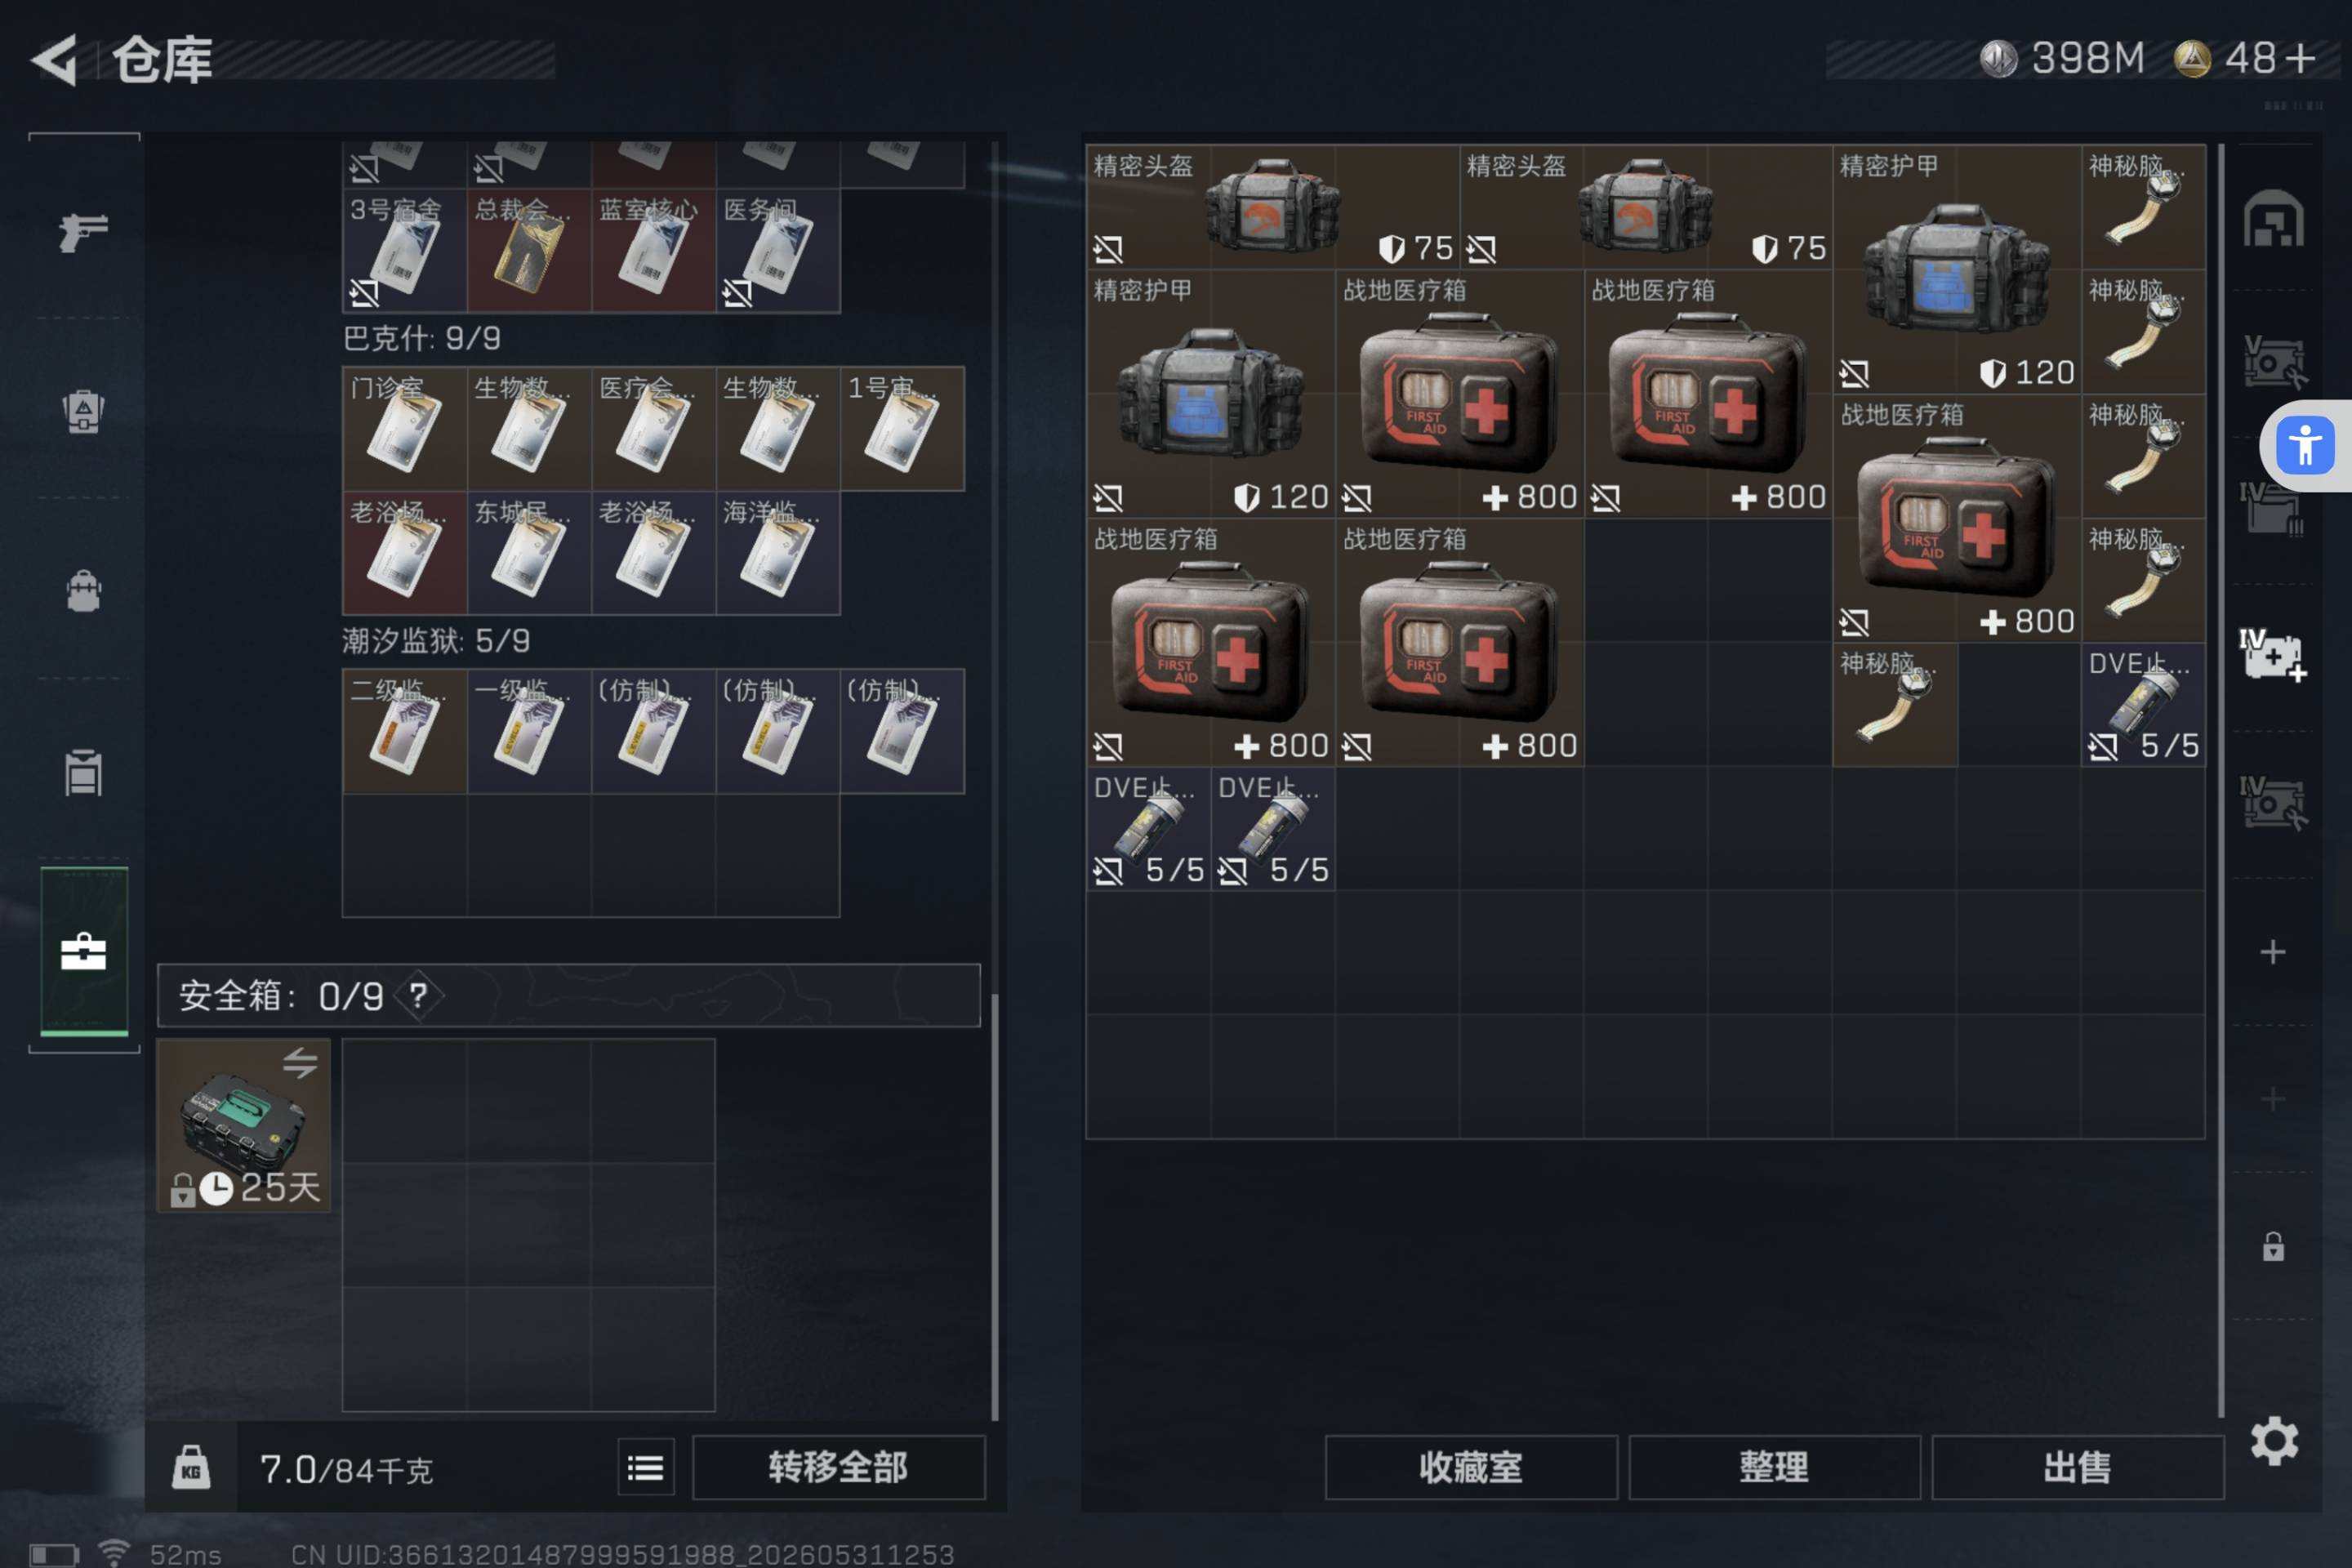This screenshot has height=1568, width=2352.
Task: Select the 东城居 key card
Action: point(529,553)
